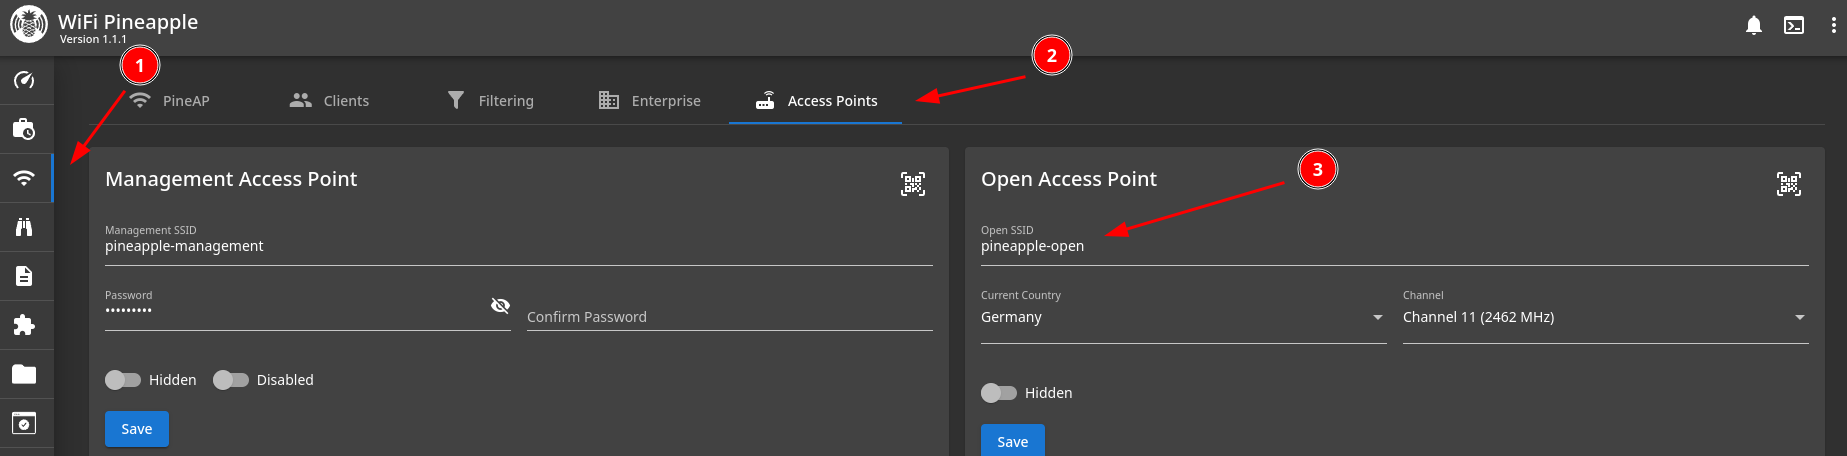Open the Recon binoculars sidebar icon
This screenshot has width=1847, height=456.
pos(24,227)
